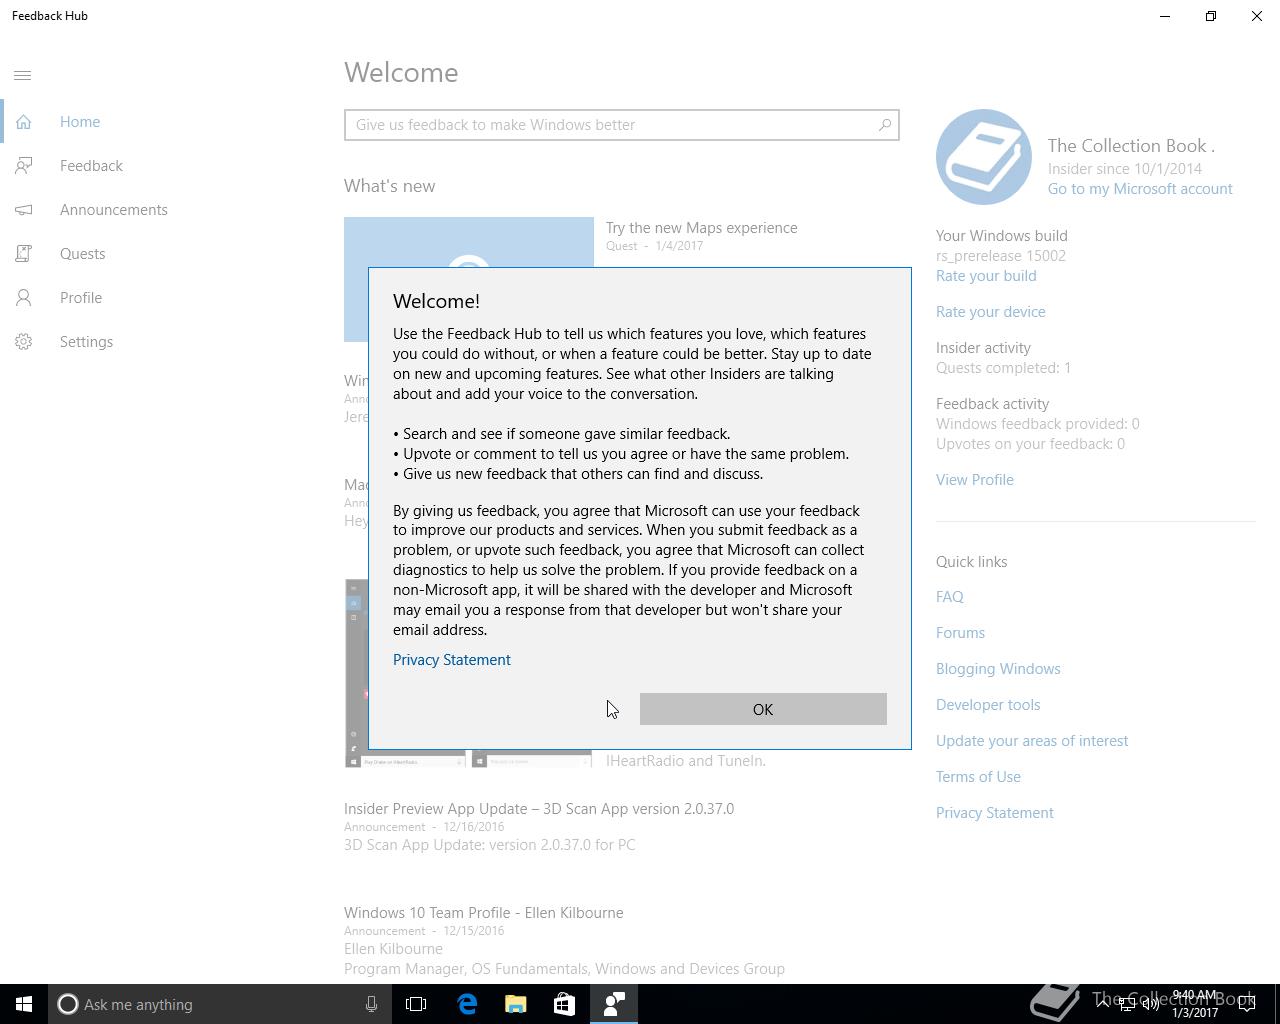Click Go to my Microsoft account
Image resolution: width=1280 pixels, height=1024 pixels.
click(x=1140, y=189)
